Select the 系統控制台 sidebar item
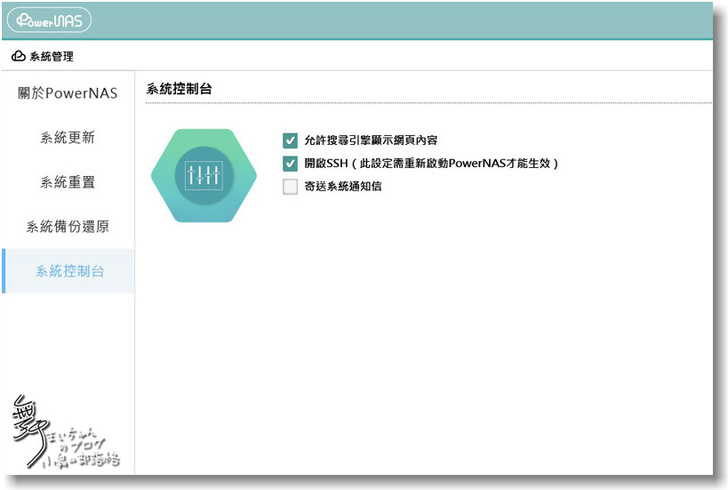Viewport: 728px width, 490px height. pyautogui.click(x=68, y=271)
